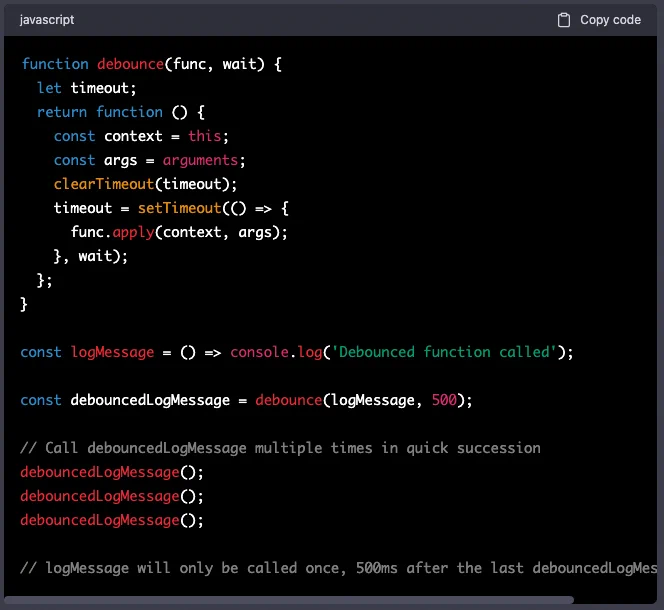Click the number 500 in the debounce call
This screenshot has height=610, width=664.
[x=444, y=400]
